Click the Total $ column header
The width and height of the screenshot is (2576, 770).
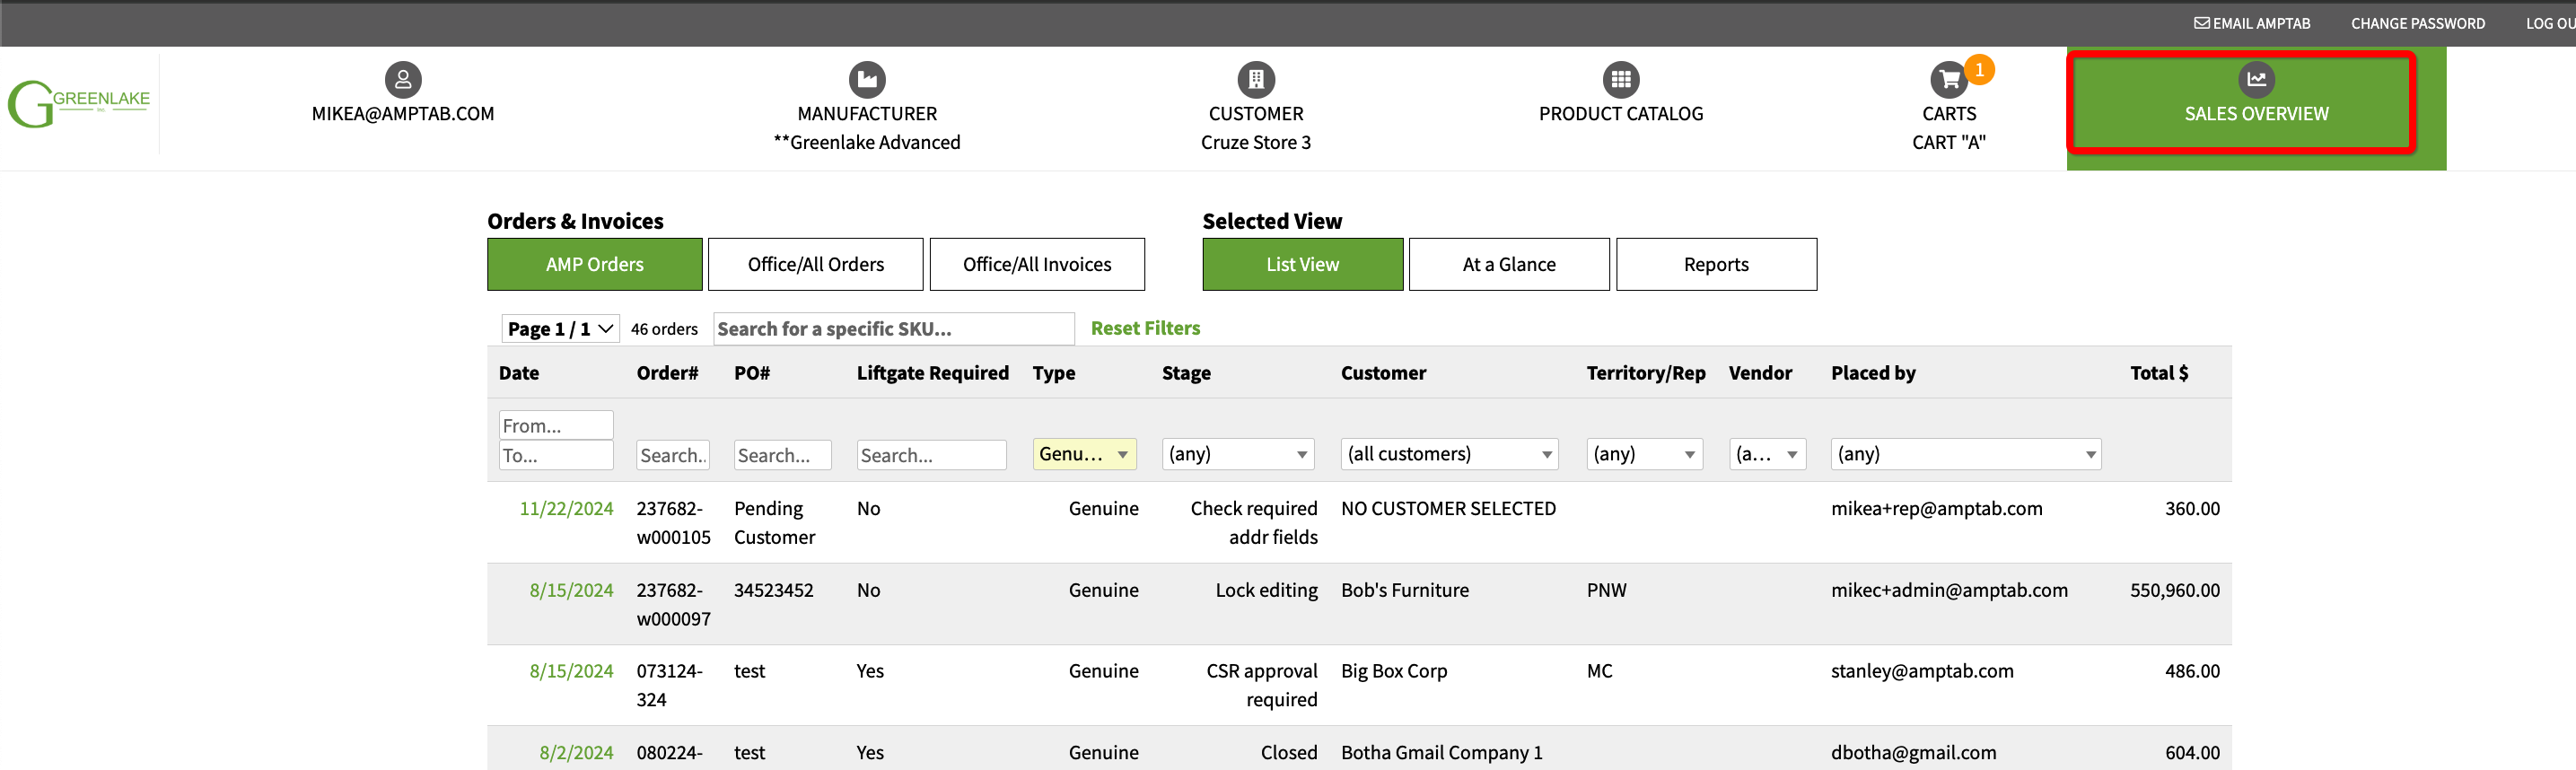click(2159, 373)
